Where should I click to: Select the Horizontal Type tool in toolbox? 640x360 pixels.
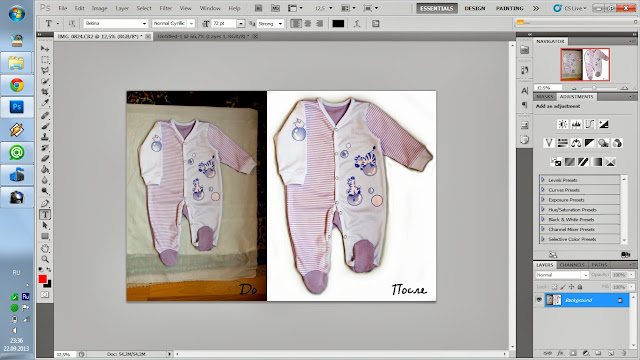click(45, 214)
